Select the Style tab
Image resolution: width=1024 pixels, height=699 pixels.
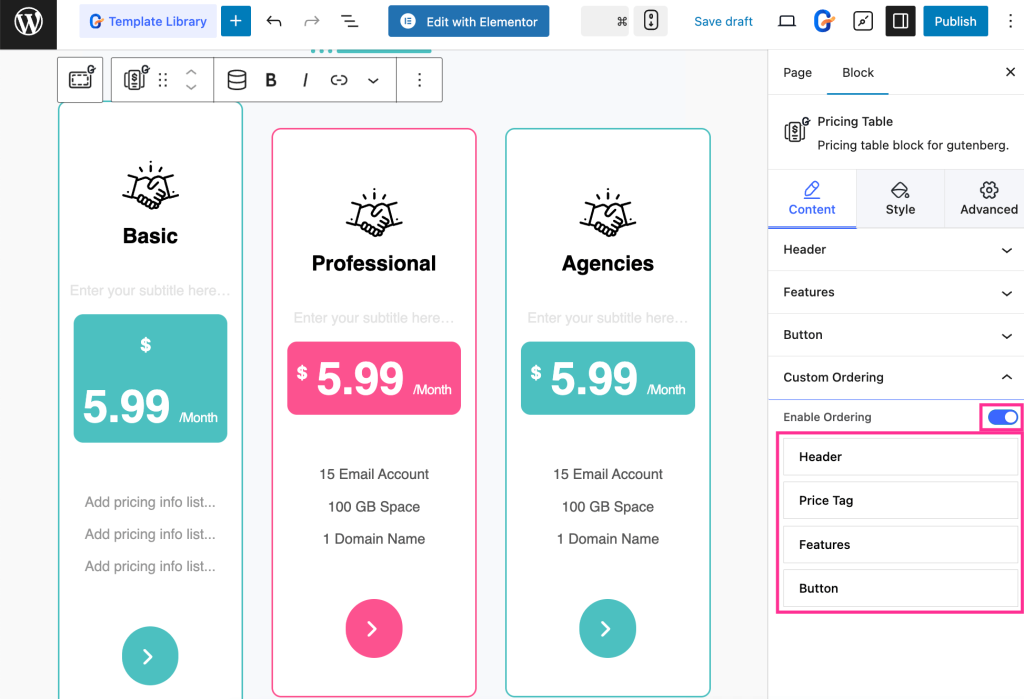[x=900, y=199]
